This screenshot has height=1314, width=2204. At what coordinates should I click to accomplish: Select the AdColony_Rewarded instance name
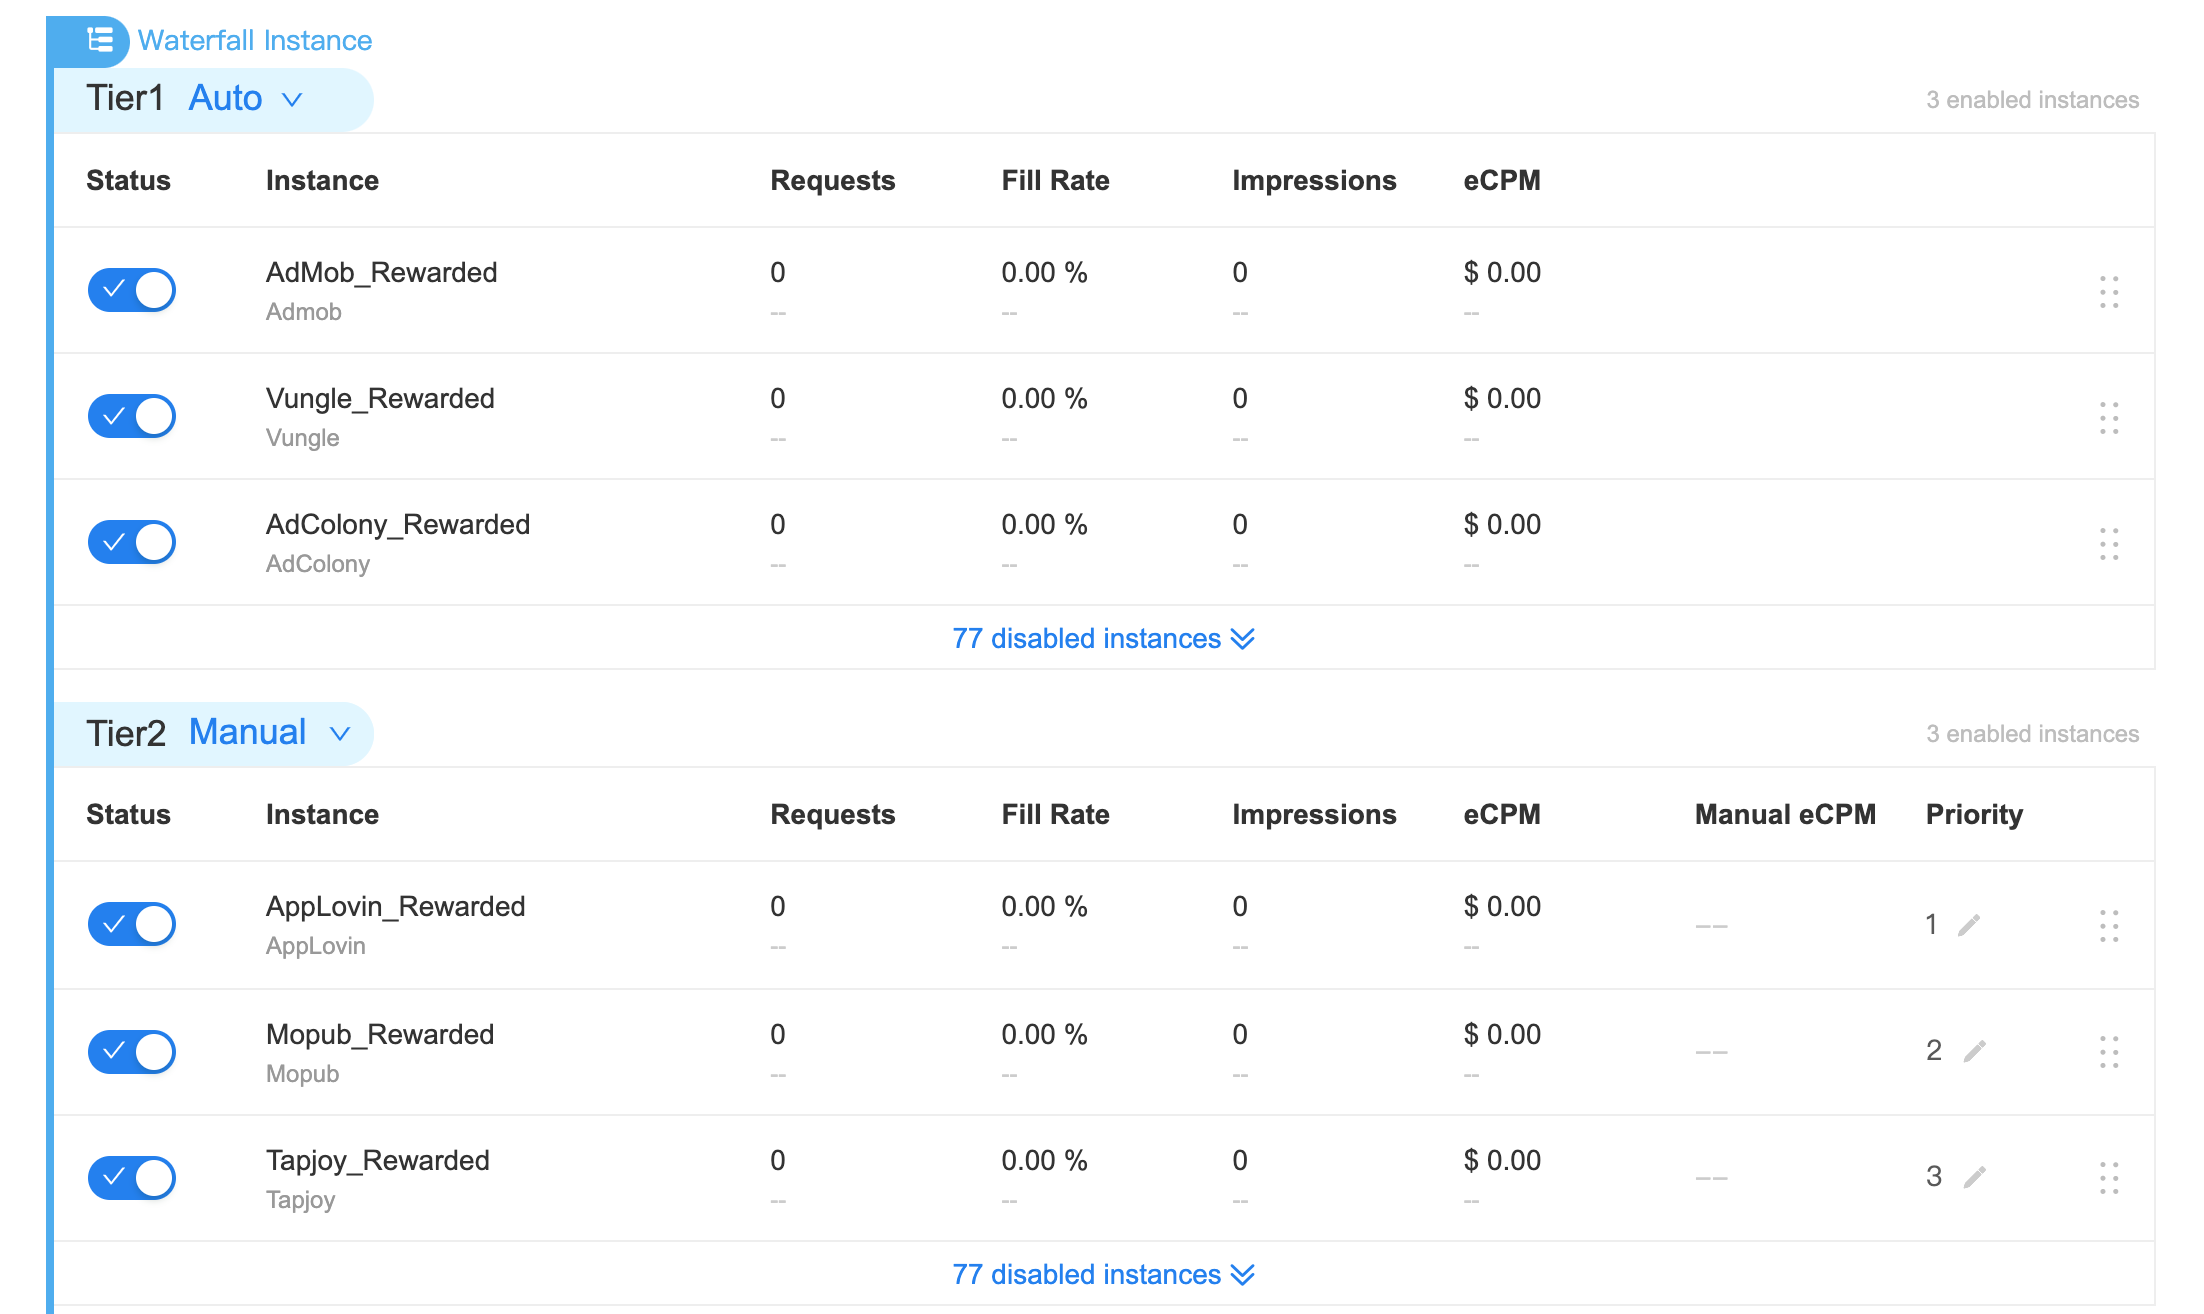[398, 524]
